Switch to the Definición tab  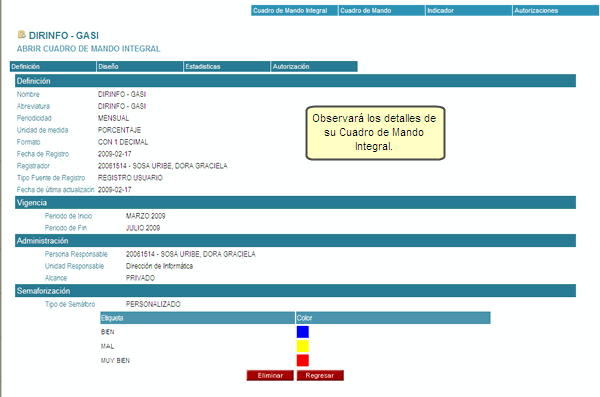click(53, 67)
